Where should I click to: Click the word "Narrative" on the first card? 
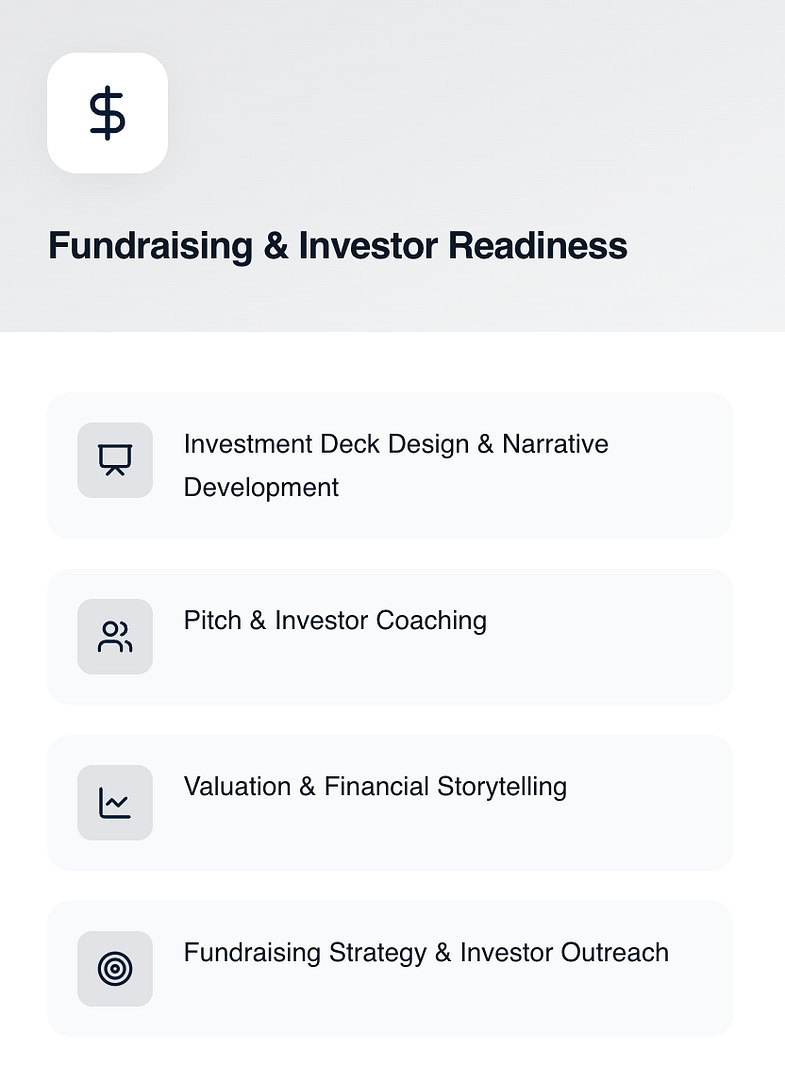click(x=555, y=444)
